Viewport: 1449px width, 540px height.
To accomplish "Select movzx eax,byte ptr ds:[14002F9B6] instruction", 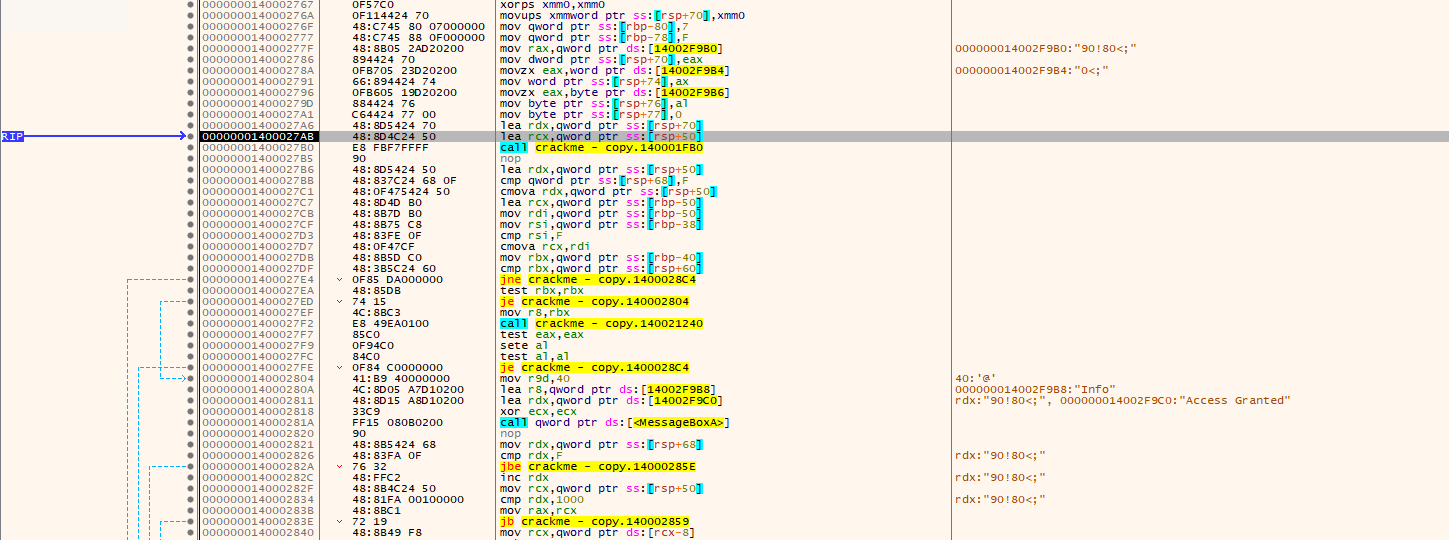I will (614, 92).
